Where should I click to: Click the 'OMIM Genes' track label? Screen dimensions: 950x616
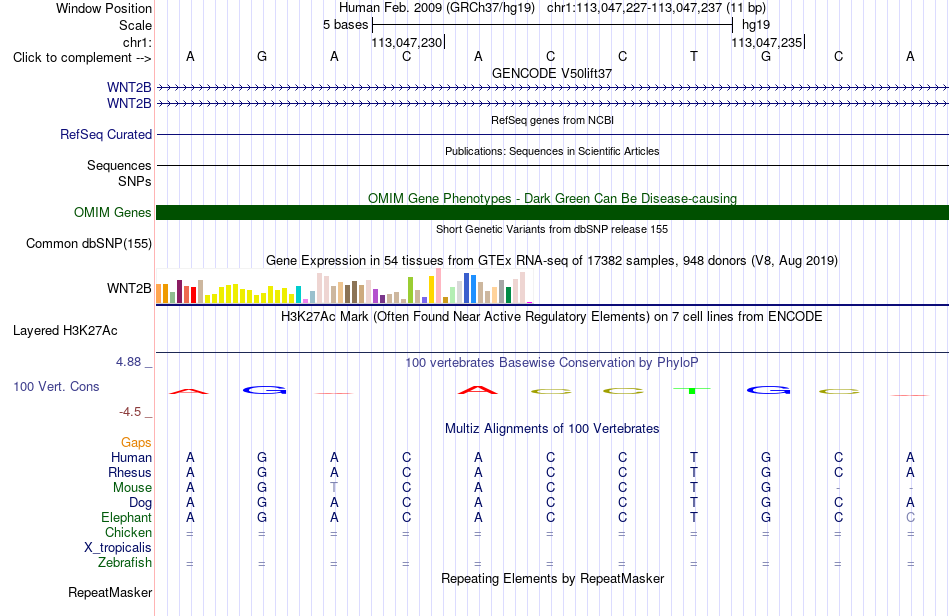coord(112,213)
